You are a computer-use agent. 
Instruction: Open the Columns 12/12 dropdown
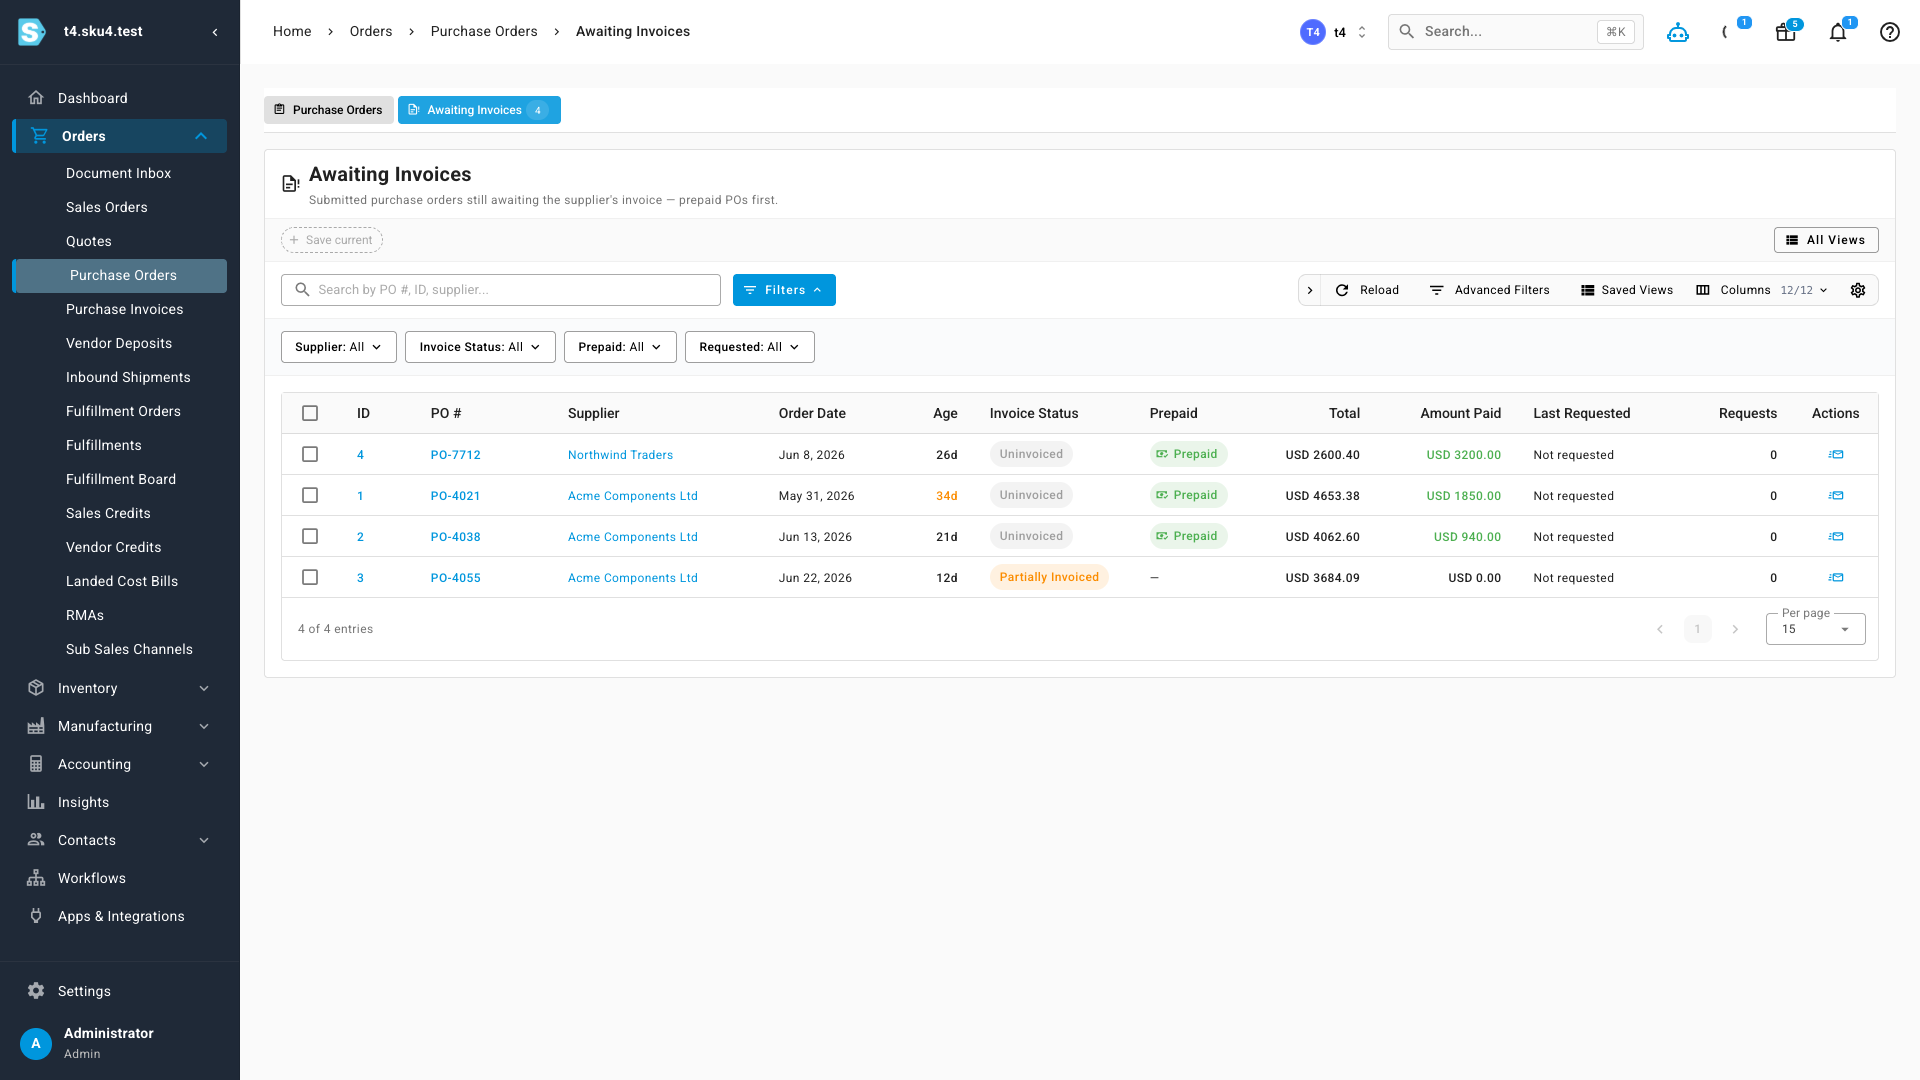click(x=1762, y=290)
